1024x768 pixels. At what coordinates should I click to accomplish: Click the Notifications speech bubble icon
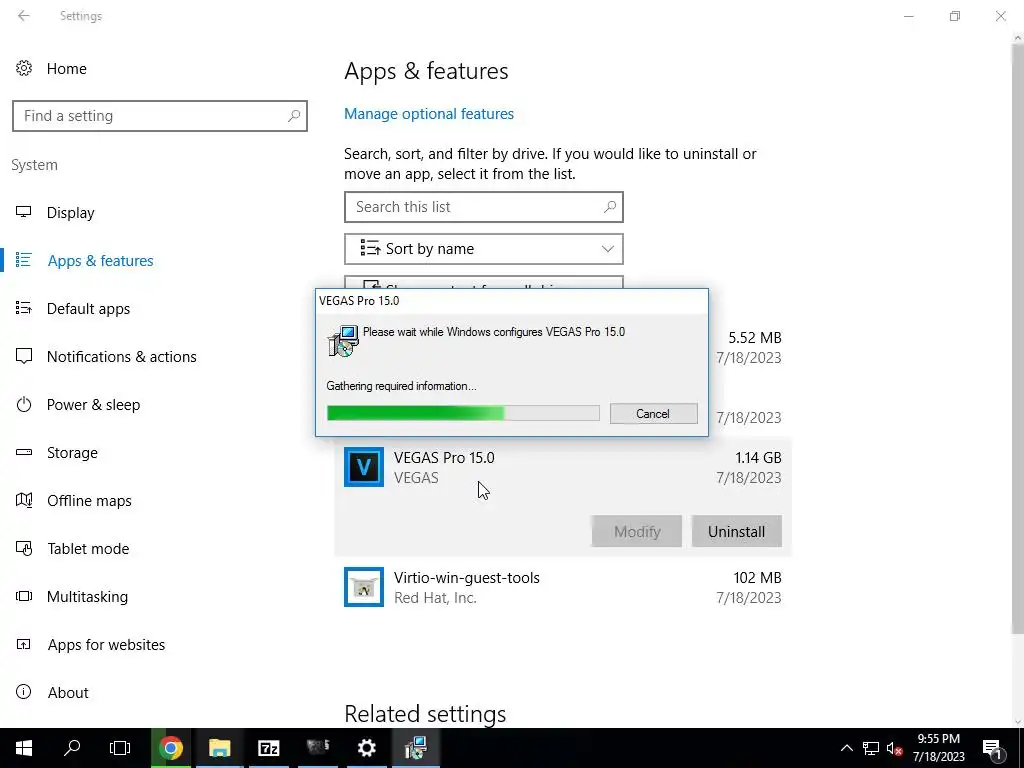[x=24, y=356]
